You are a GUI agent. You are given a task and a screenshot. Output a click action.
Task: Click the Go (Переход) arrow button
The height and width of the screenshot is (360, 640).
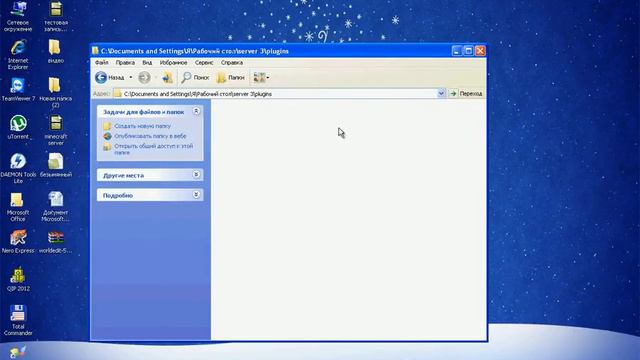[x=453, y=93]
